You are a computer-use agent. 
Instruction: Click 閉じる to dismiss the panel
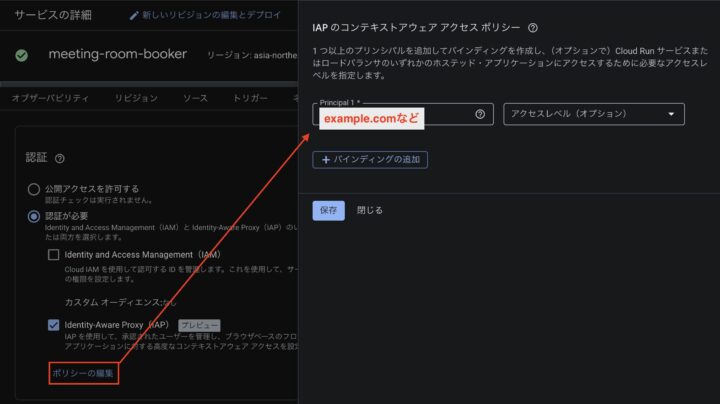(x=370, y=210)
